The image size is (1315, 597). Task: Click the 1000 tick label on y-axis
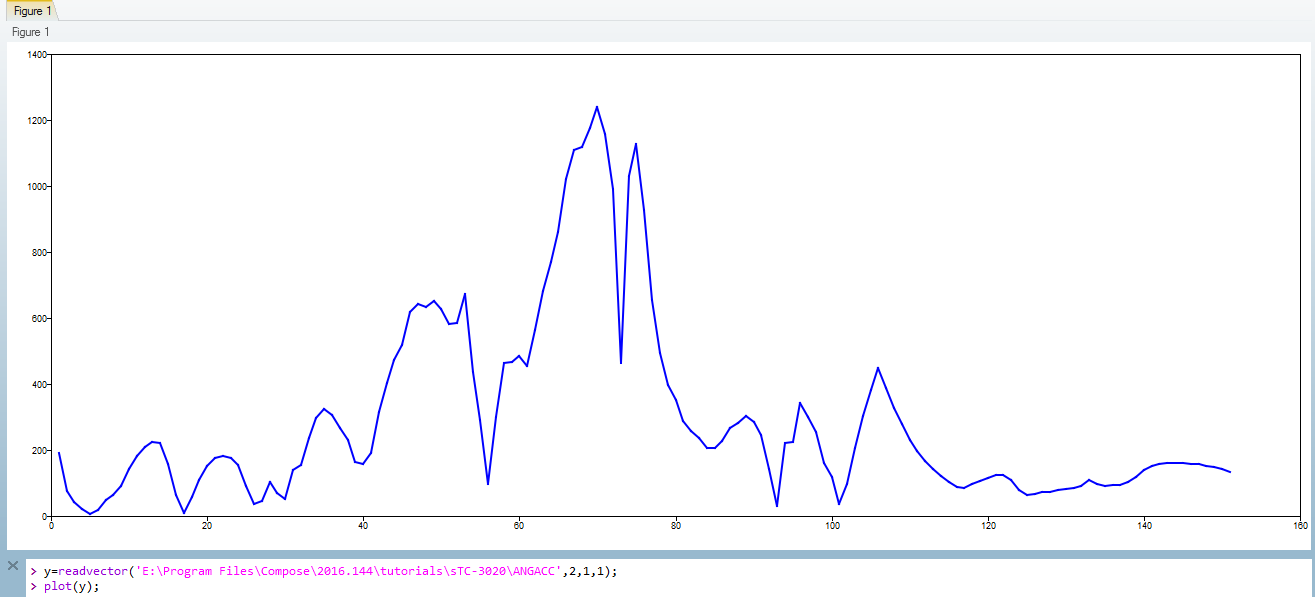click(36, 187)
